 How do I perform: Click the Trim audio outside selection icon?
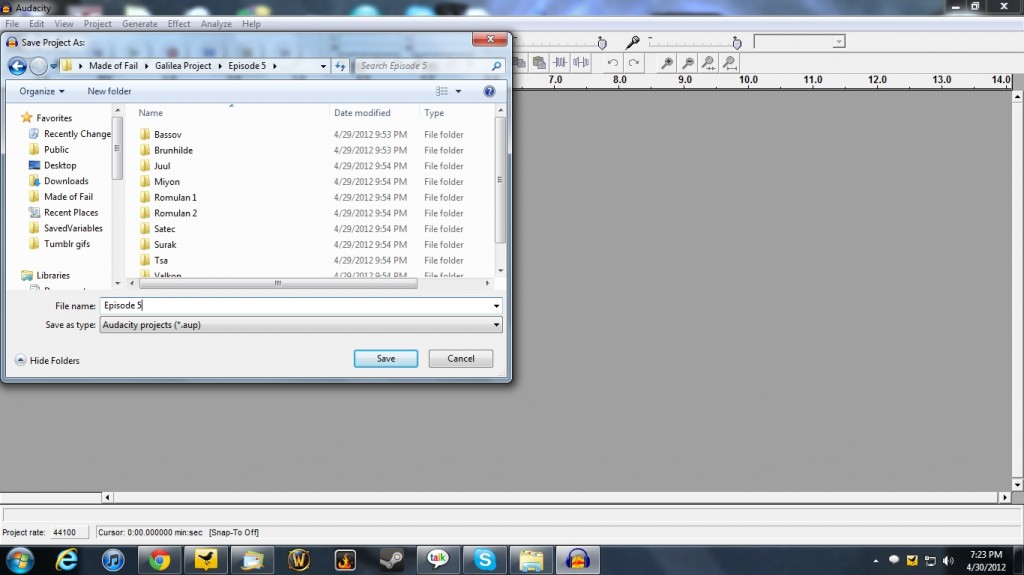(560, 63)
